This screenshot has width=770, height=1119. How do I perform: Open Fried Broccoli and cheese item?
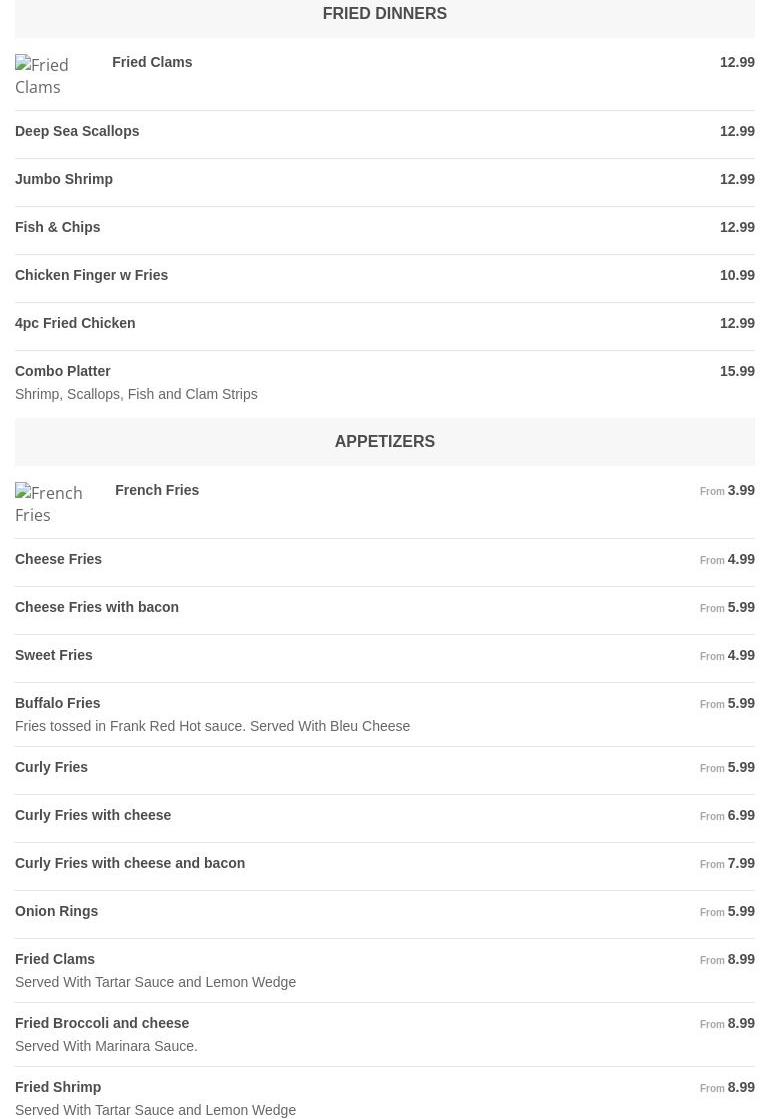pyautogui.click(x=102, y=1023)
